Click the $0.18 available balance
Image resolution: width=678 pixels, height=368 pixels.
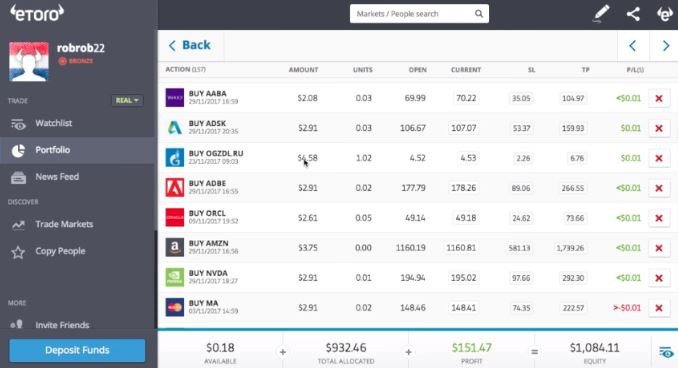(220, 347)
